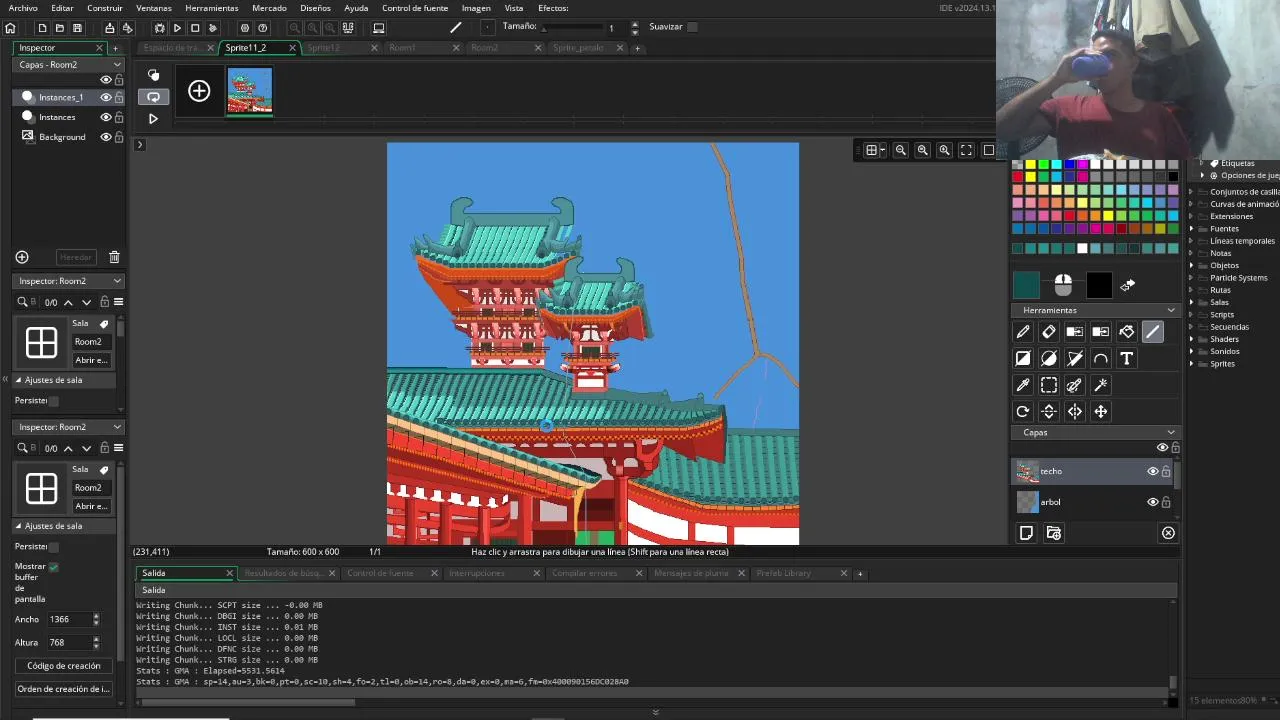This screenshot has height=720, width=1280.
Task: Open the Archivo menu
Action: click(23, 8)
